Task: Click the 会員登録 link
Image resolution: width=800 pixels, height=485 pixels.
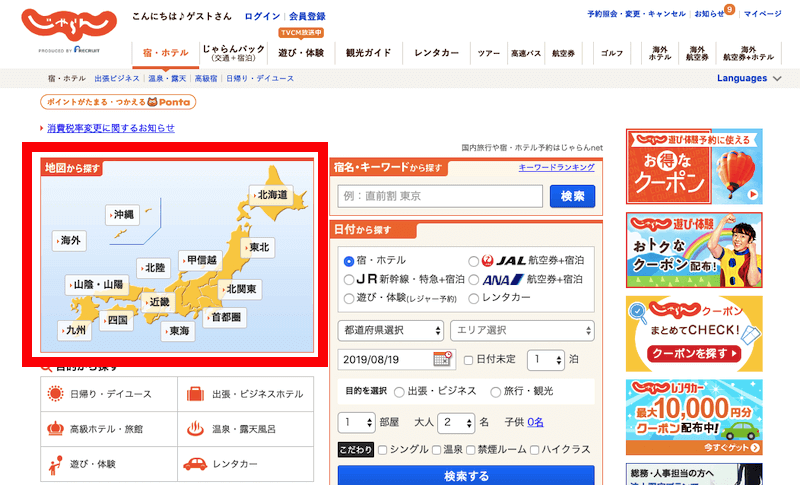Action: (307, 16)
